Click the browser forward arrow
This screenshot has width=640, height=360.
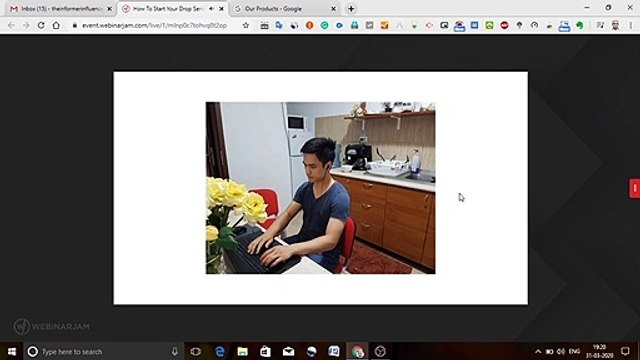(x=26, y=25)
